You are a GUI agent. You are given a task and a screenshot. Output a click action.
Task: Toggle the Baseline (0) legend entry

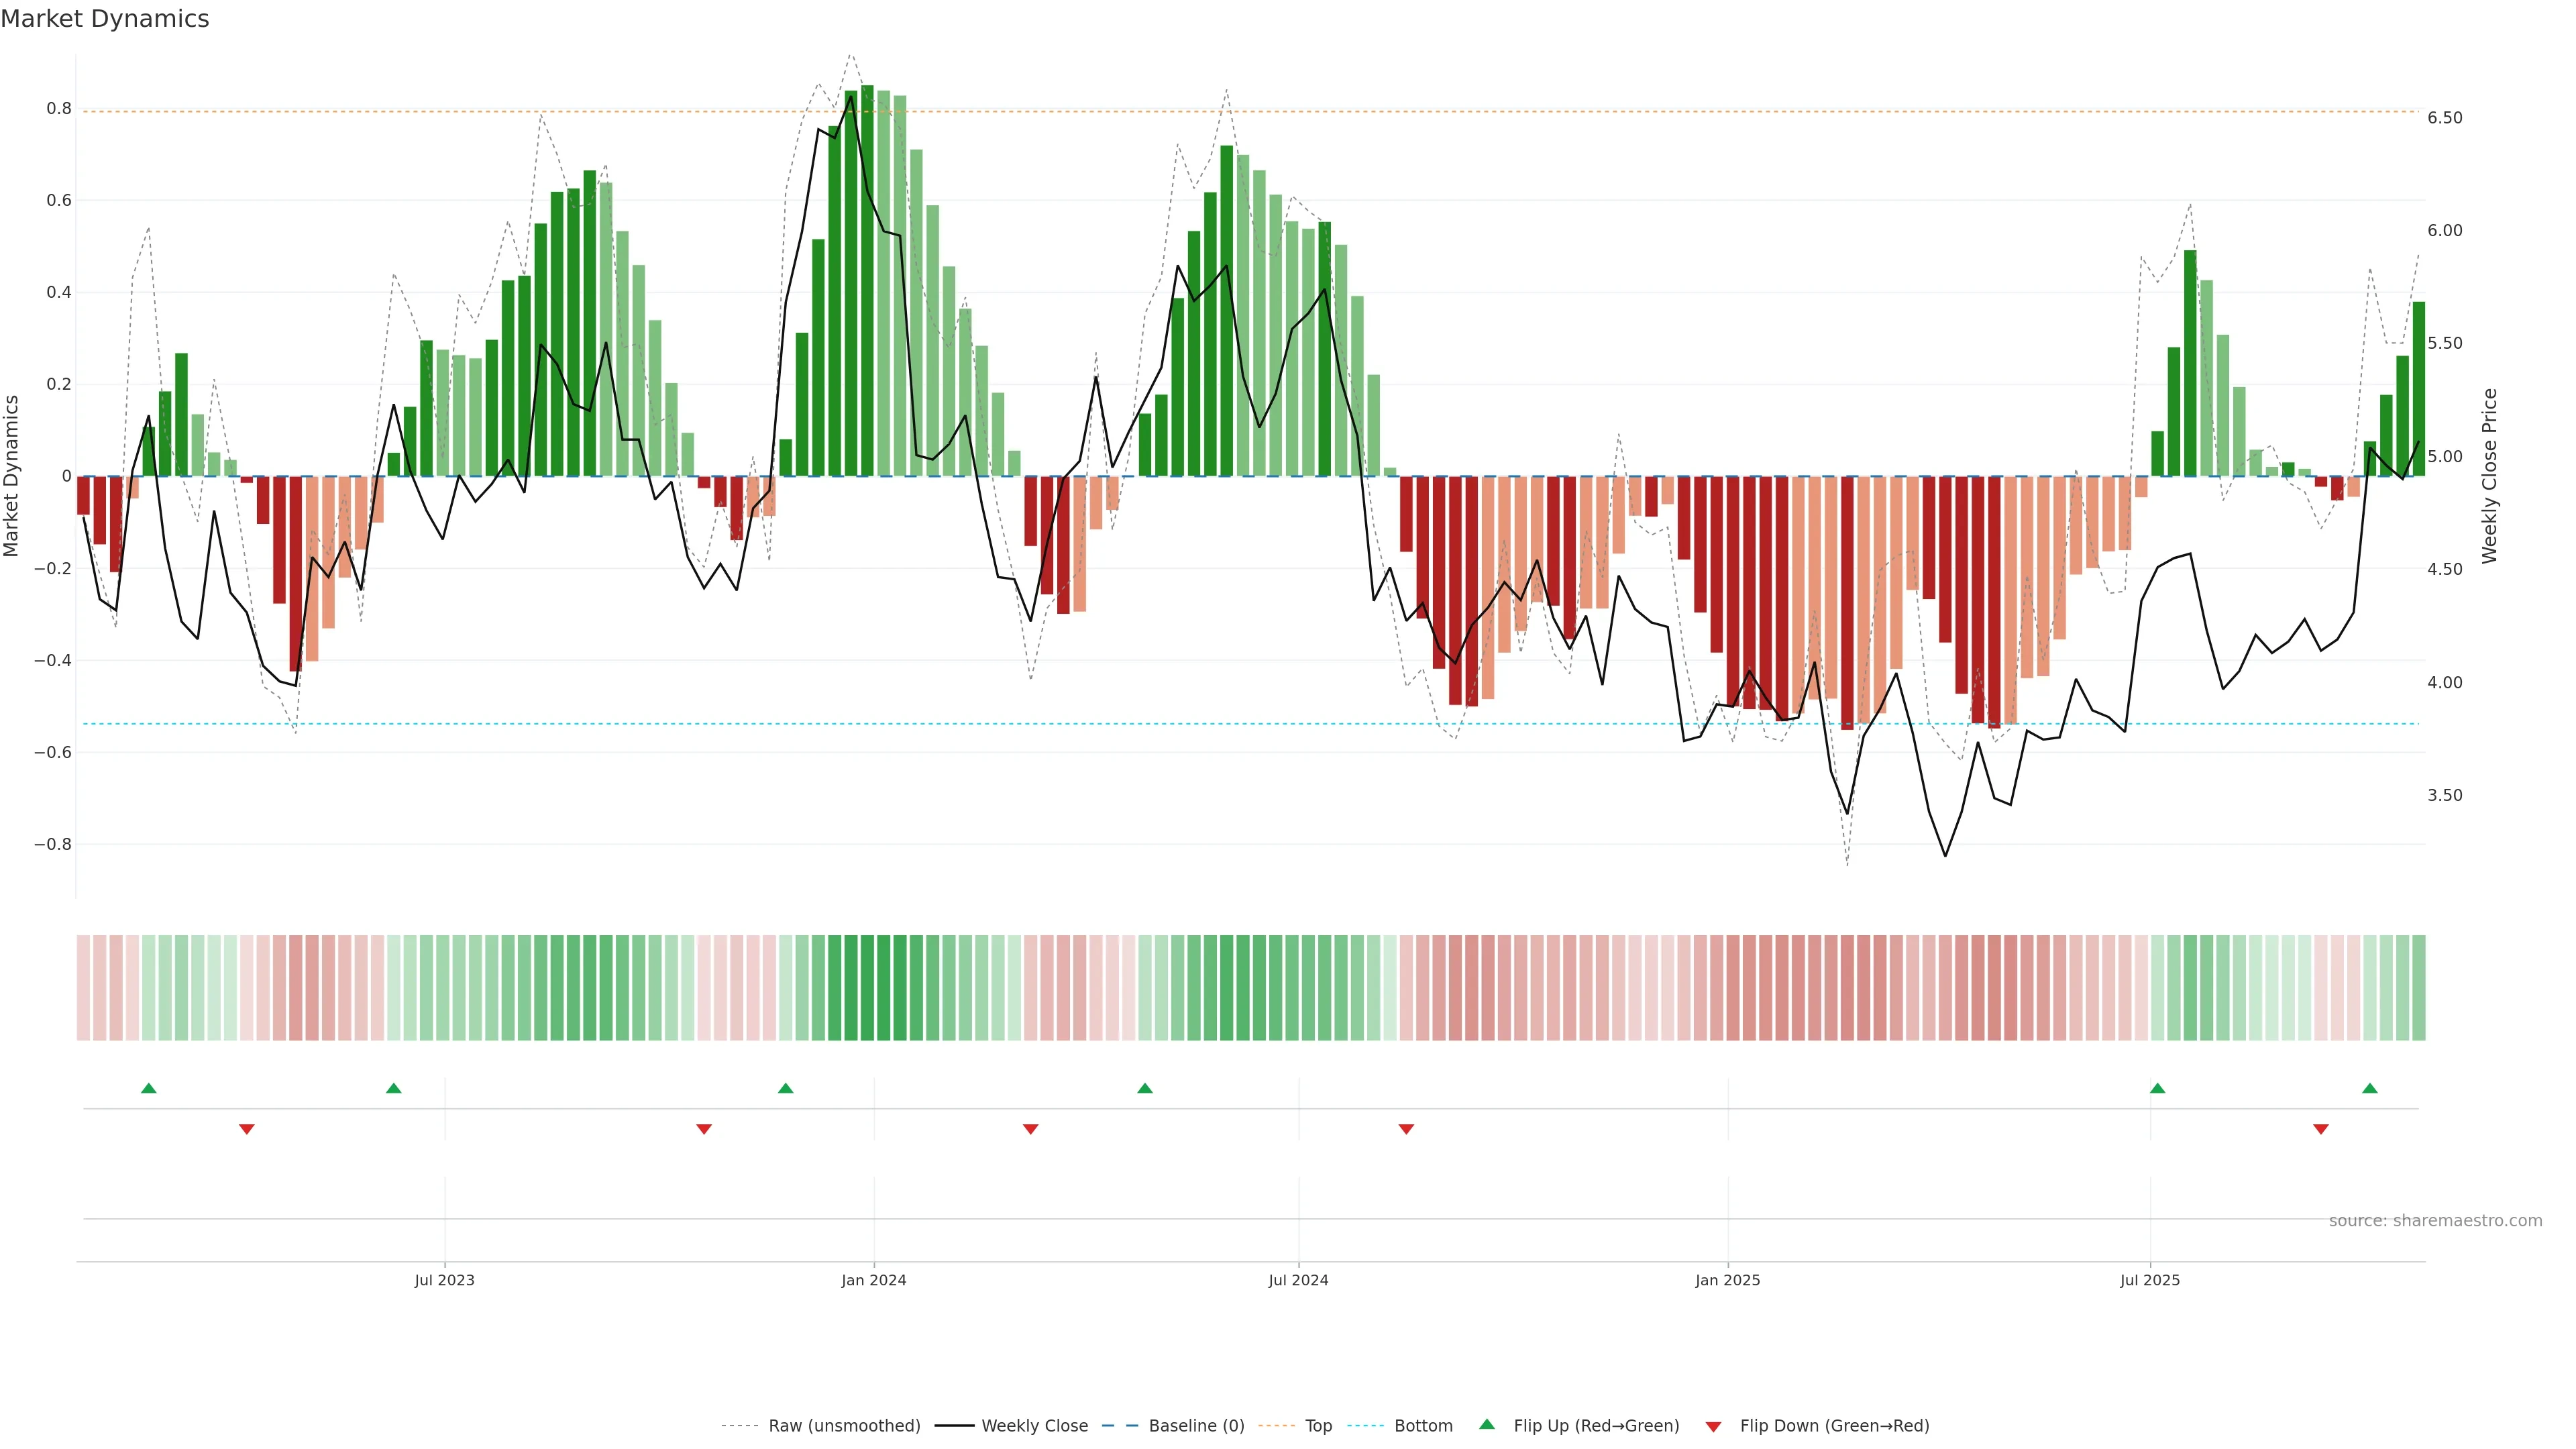pyautogui.click(x=1196, y=1426)
